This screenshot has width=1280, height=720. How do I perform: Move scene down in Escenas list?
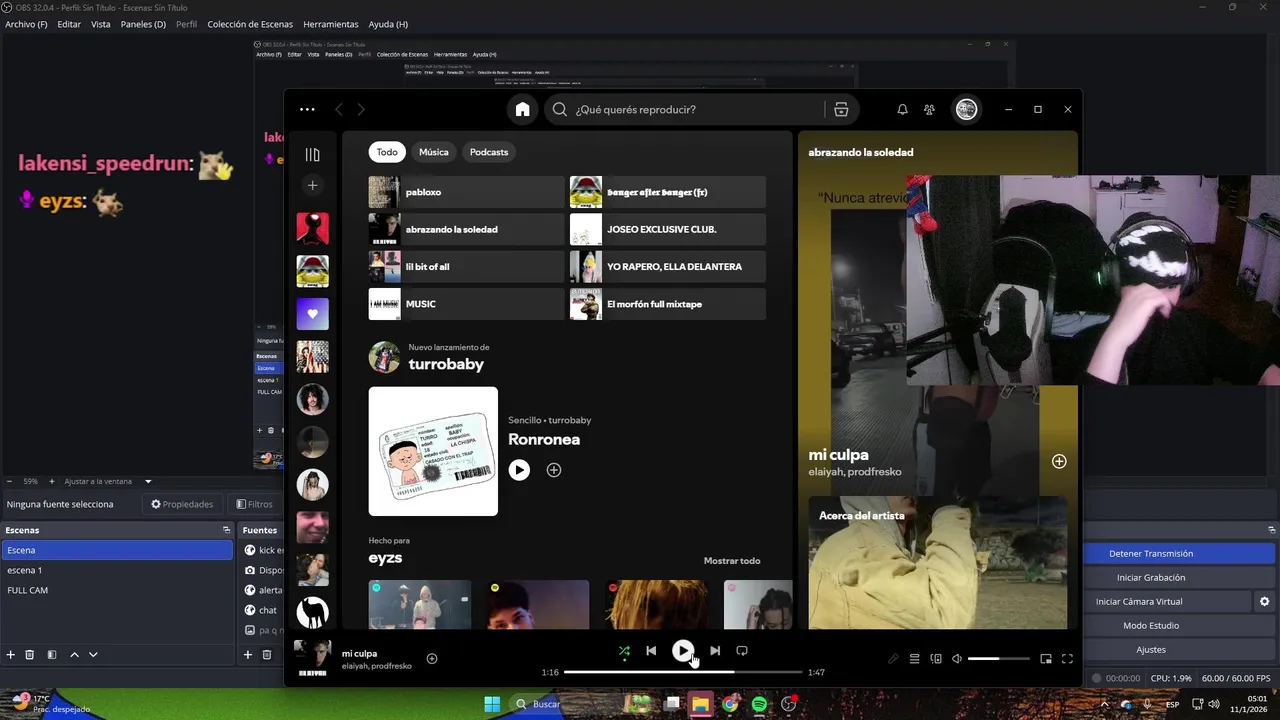93,655
